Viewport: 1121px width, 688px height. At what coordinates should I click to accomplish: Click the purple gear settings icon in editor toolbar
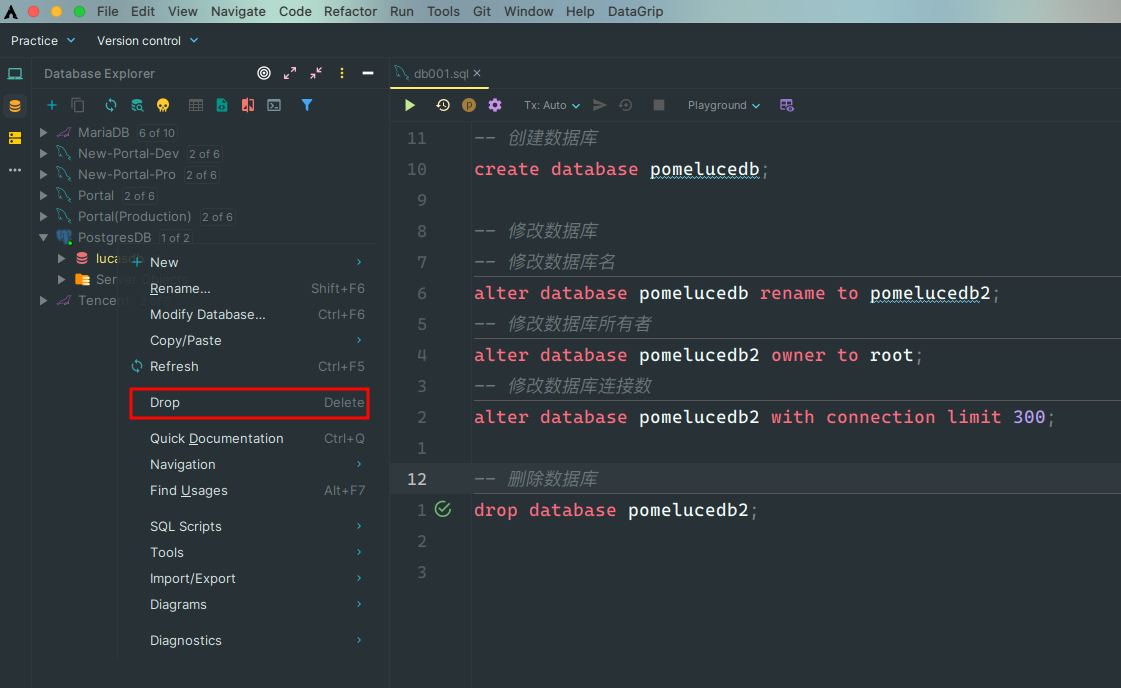click(495, 105)
